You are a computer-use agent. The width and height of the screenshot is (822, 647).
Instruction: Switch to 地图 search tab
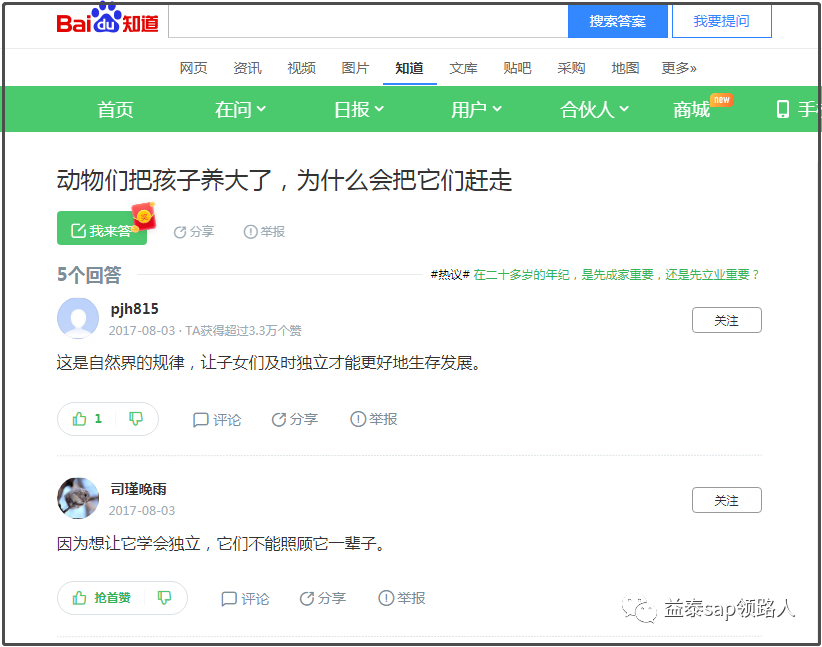click(625, 68)
